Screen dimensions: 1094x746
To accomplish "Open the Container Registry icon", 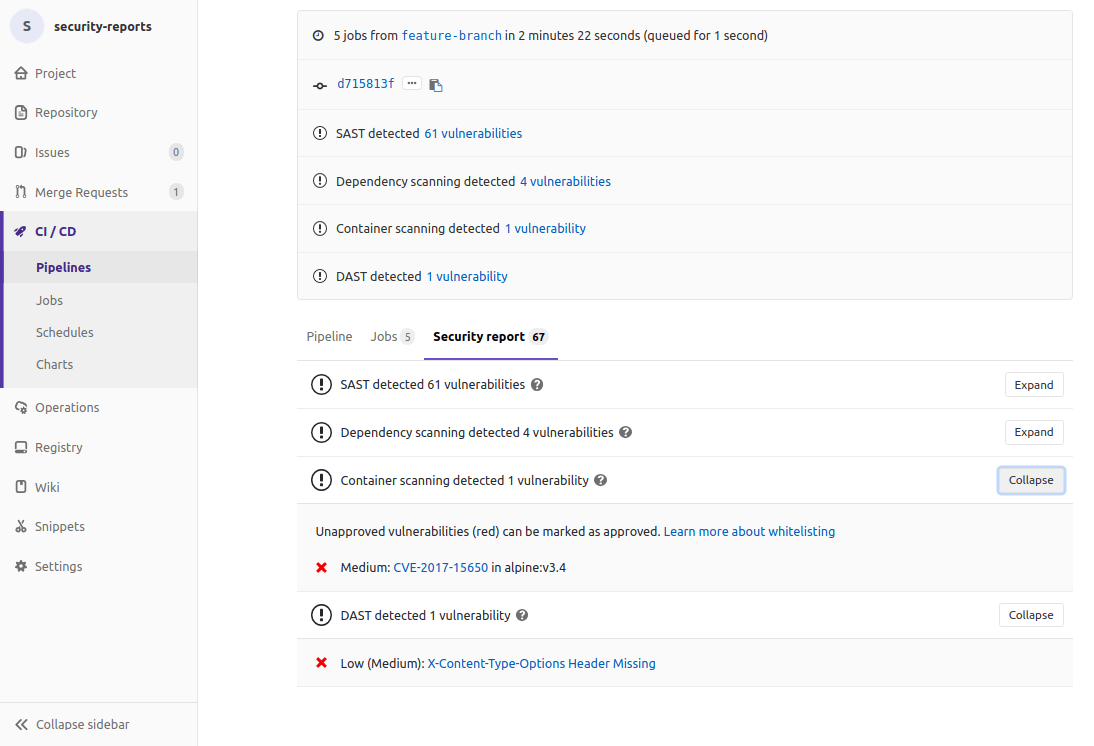I will point(19,447).
